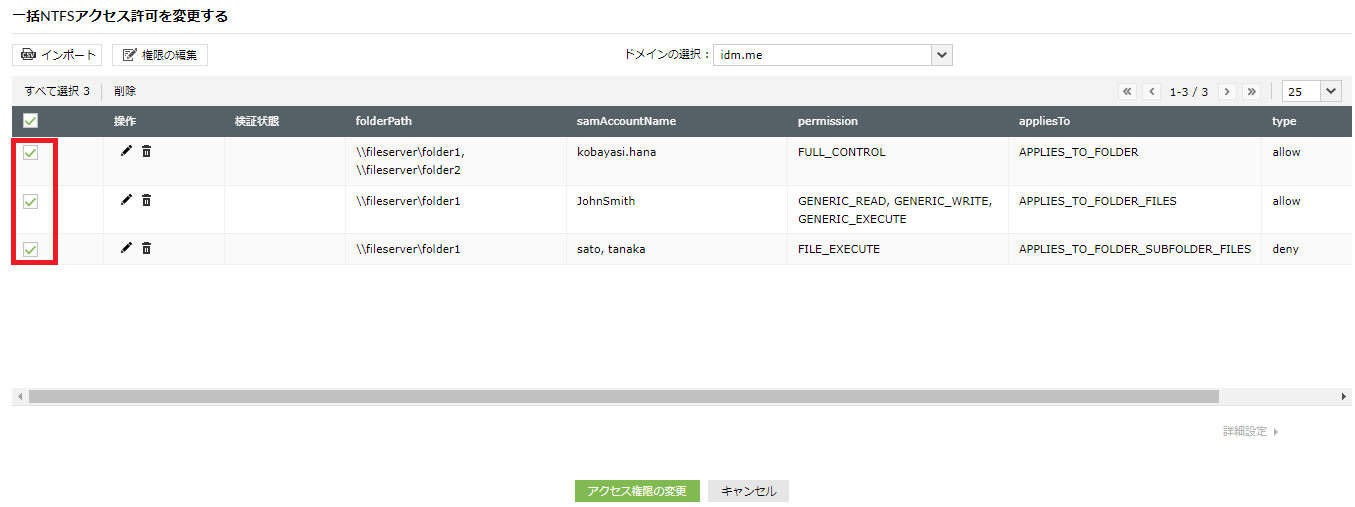Screen dimensions: 1355x507
Task: Click the permission column header
Action: coord(828,121)
